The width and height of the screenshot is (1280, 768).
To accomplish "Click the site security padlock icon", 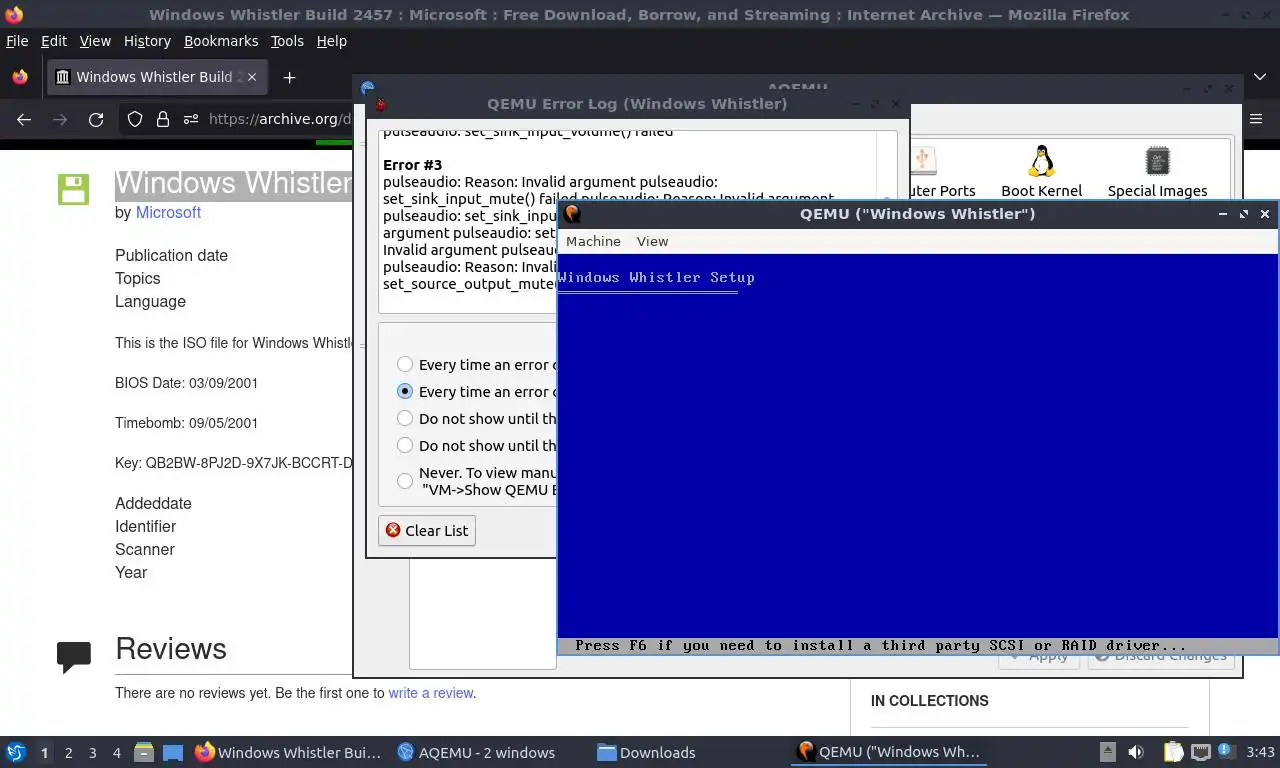I will (163, 119).
